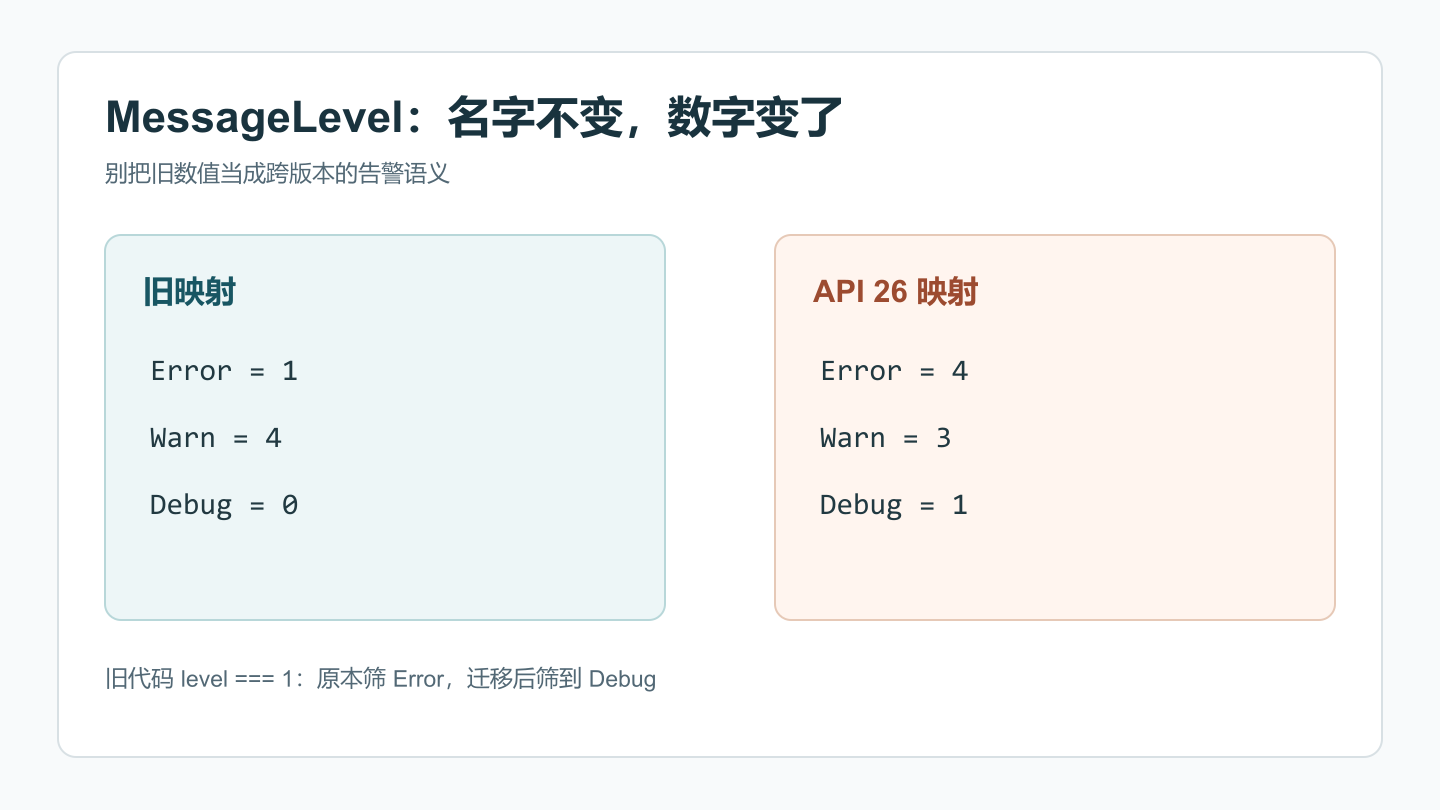This screenshot has height=810, width=1440.
Task: Click "Warn = 4" in the old mapping
Action: (x=216, y=438)
